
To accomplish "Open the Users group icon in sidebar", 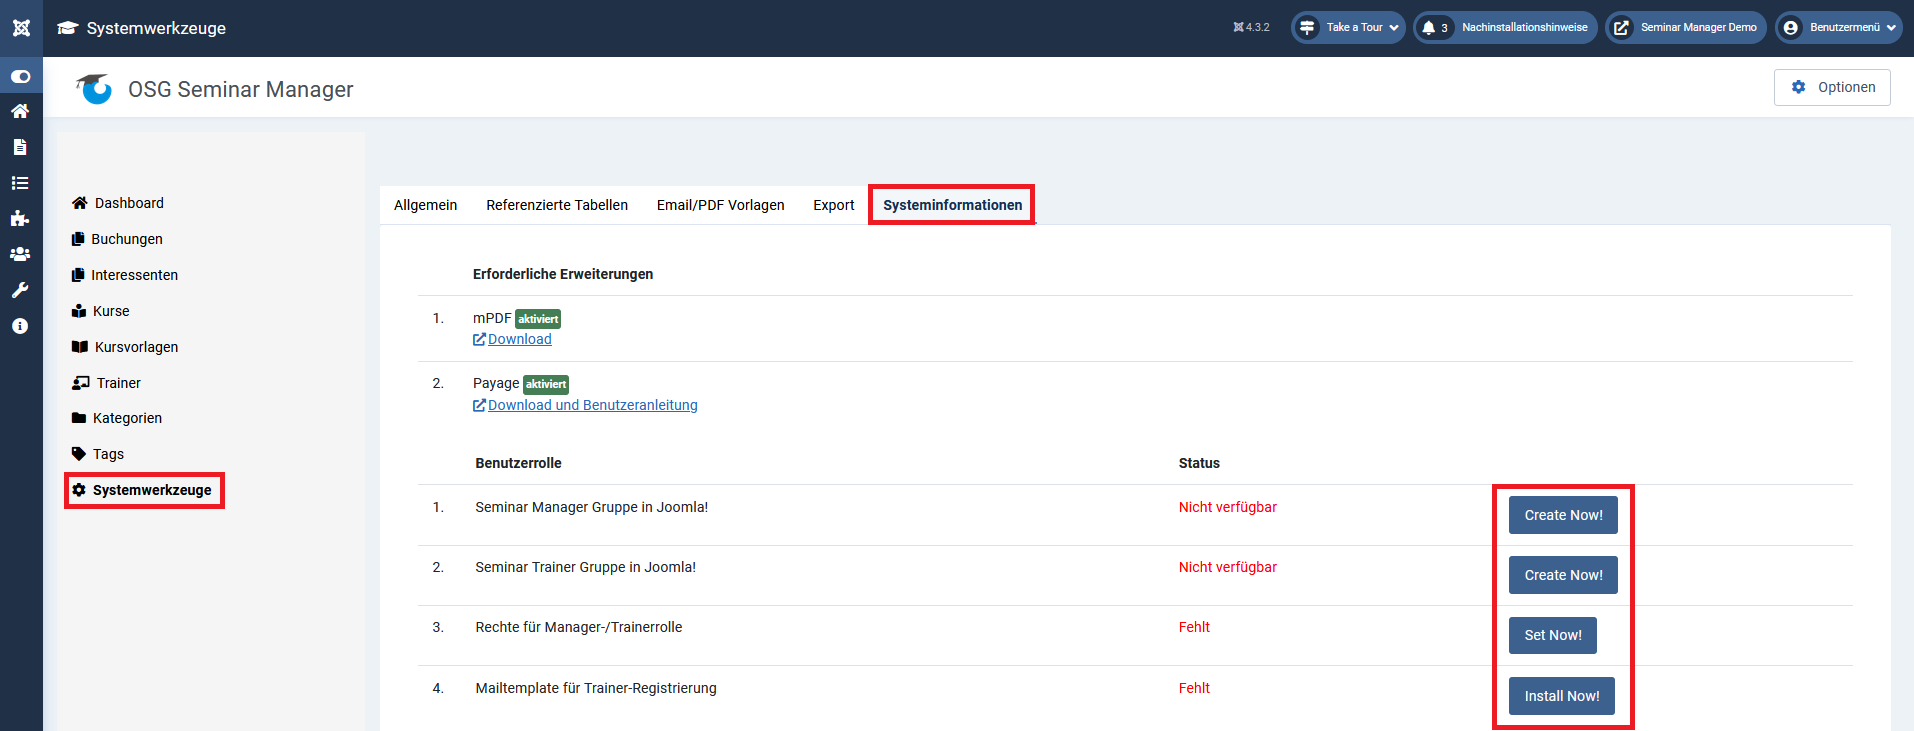I will [x=20, y=255].
